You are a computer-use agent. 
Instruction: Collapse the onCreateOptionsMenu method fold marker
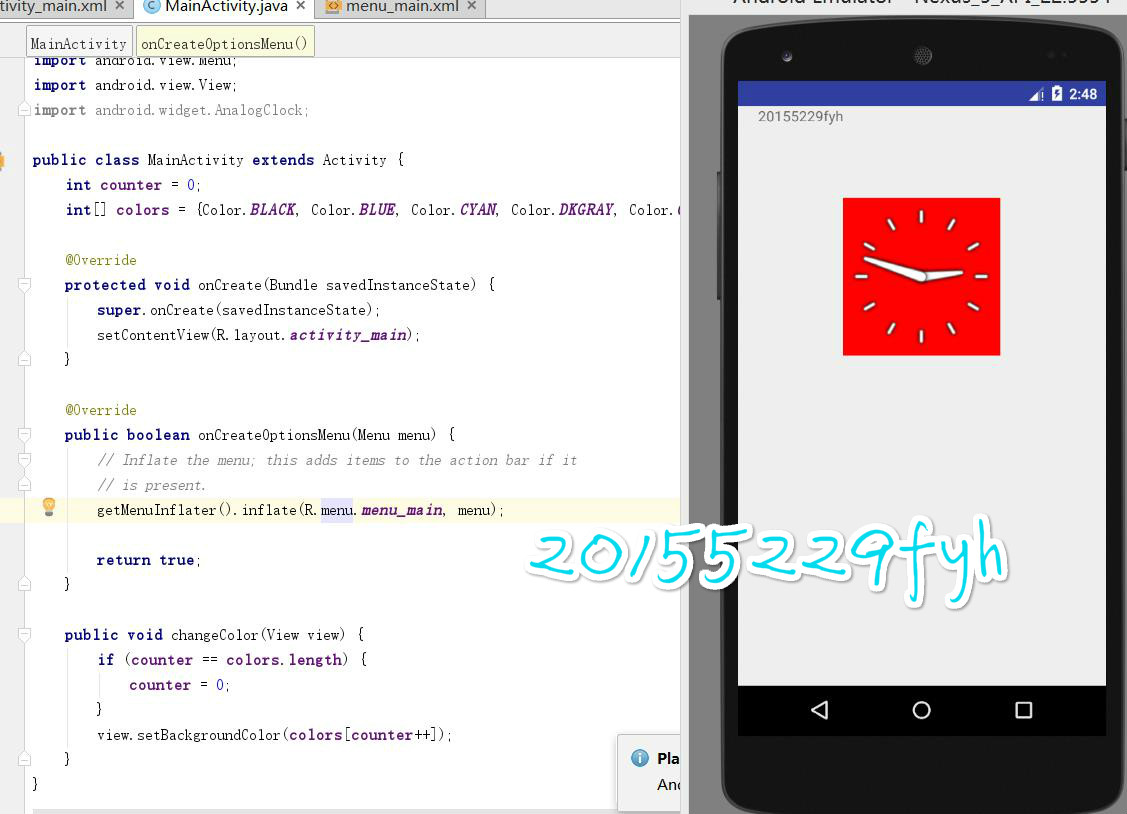point(24,435)
